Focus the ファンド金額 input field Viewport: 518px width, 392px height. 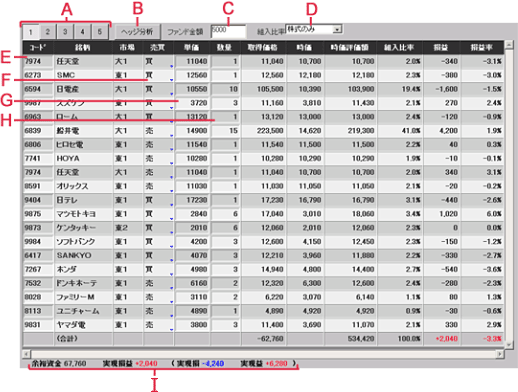tap(228, 31)
